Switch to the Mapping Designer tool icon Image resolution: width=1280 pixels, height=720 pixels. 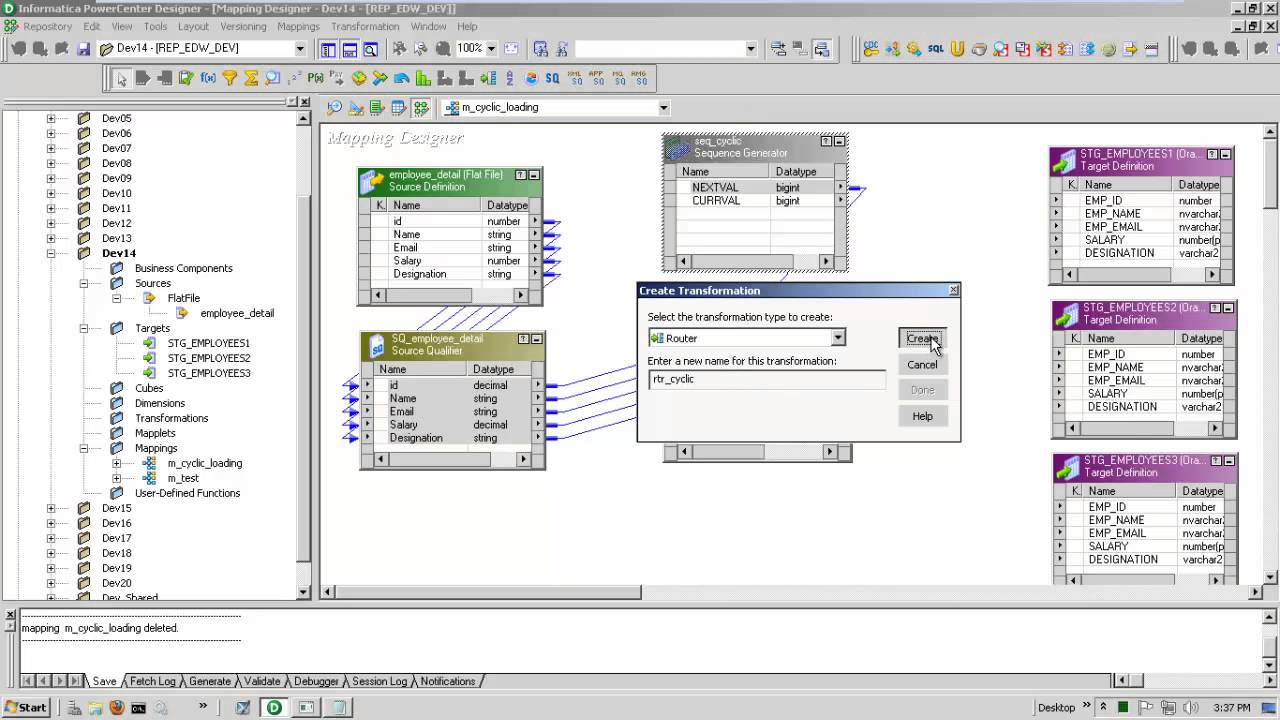[421, 108]
